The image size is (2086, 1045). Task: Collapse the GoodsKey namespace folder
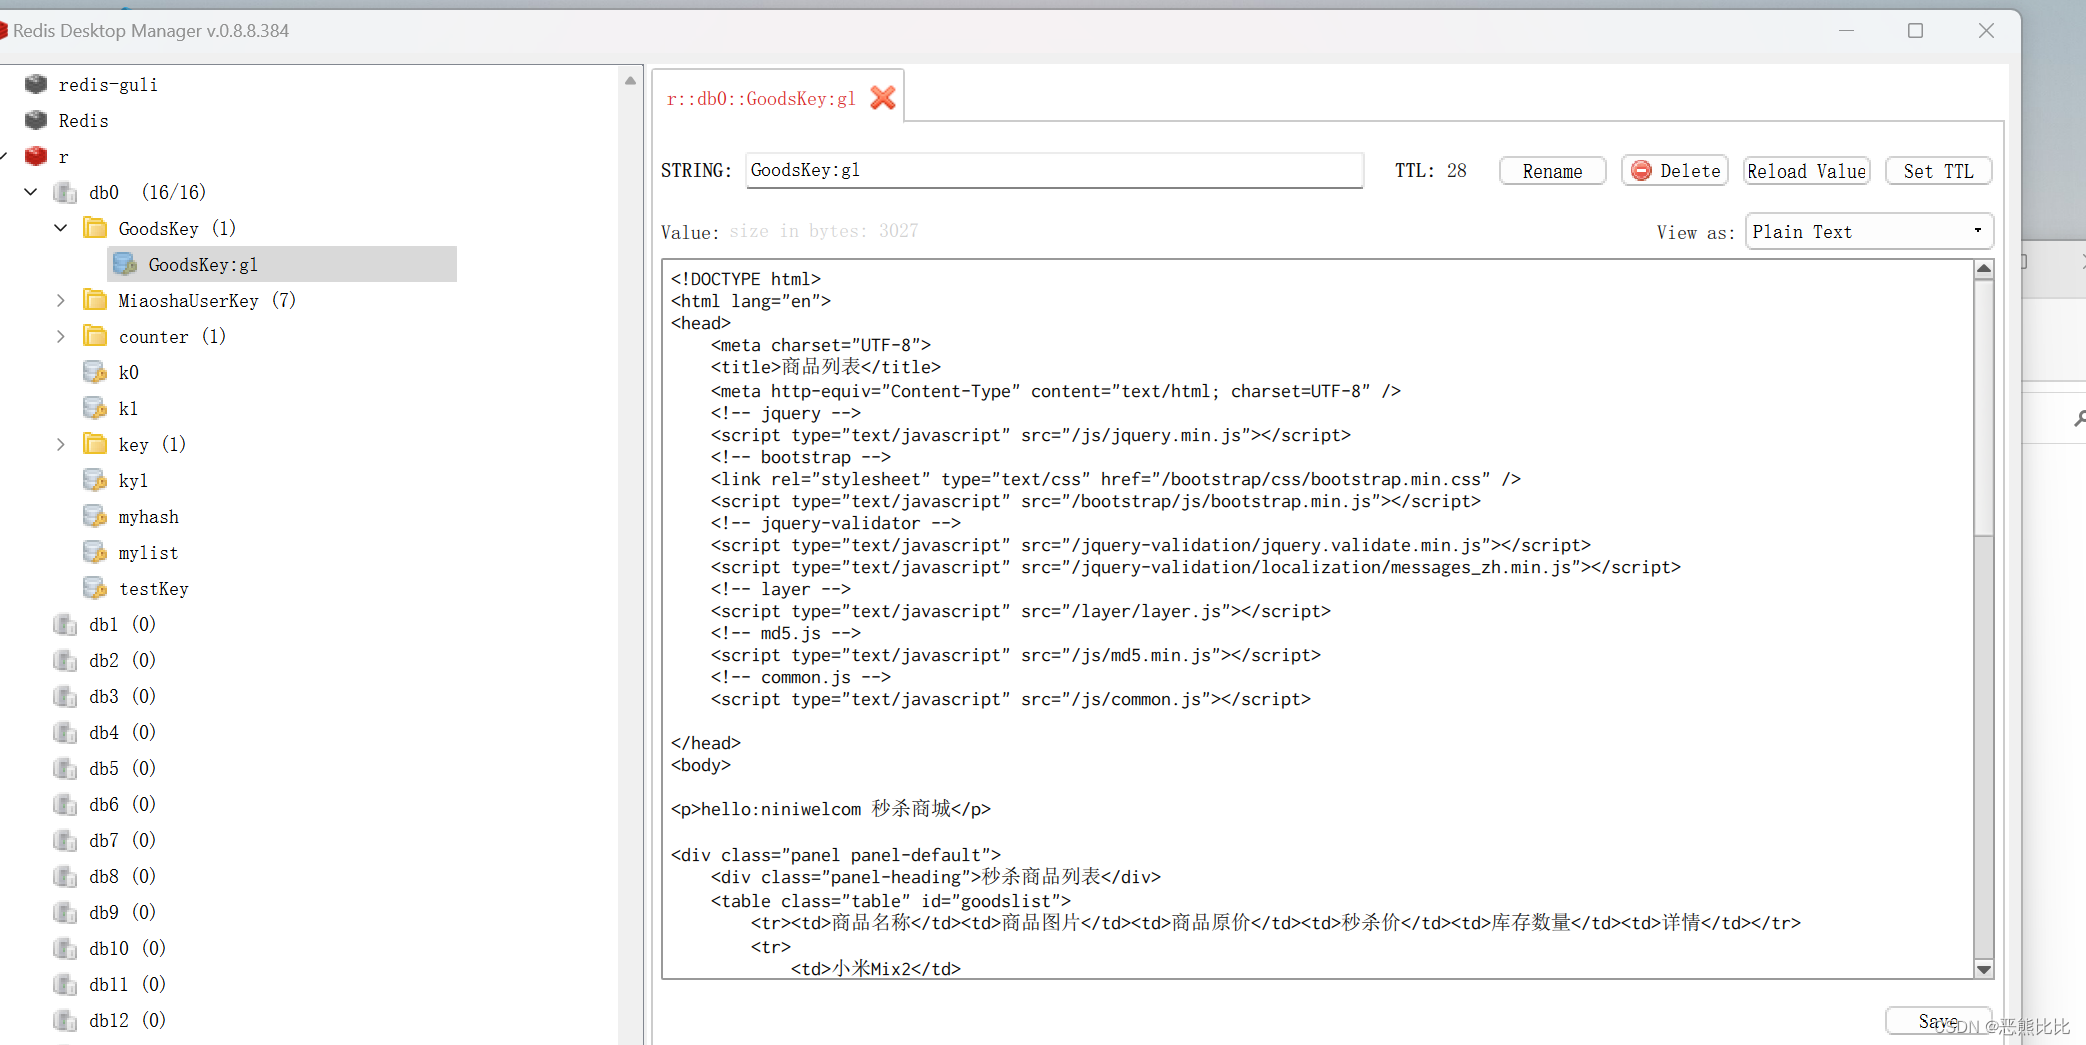[x=61, y=228]
